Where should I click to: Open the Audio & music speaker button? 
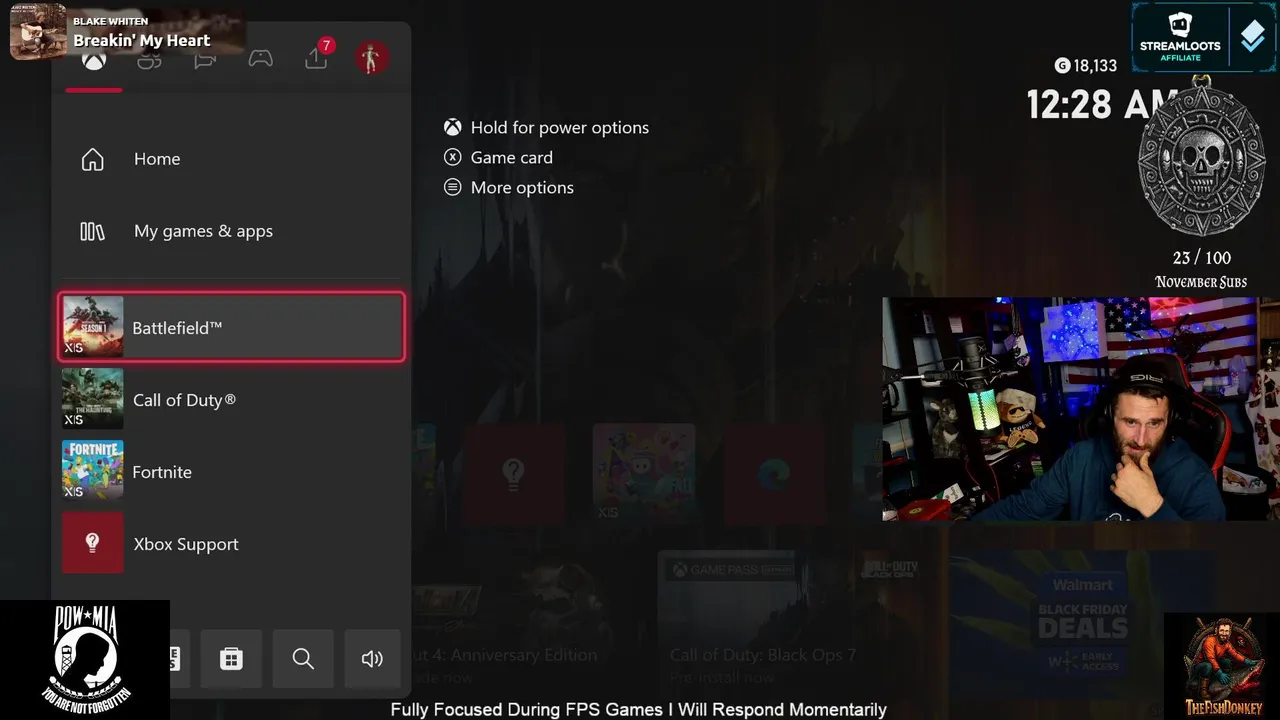(x=372, y=658)
